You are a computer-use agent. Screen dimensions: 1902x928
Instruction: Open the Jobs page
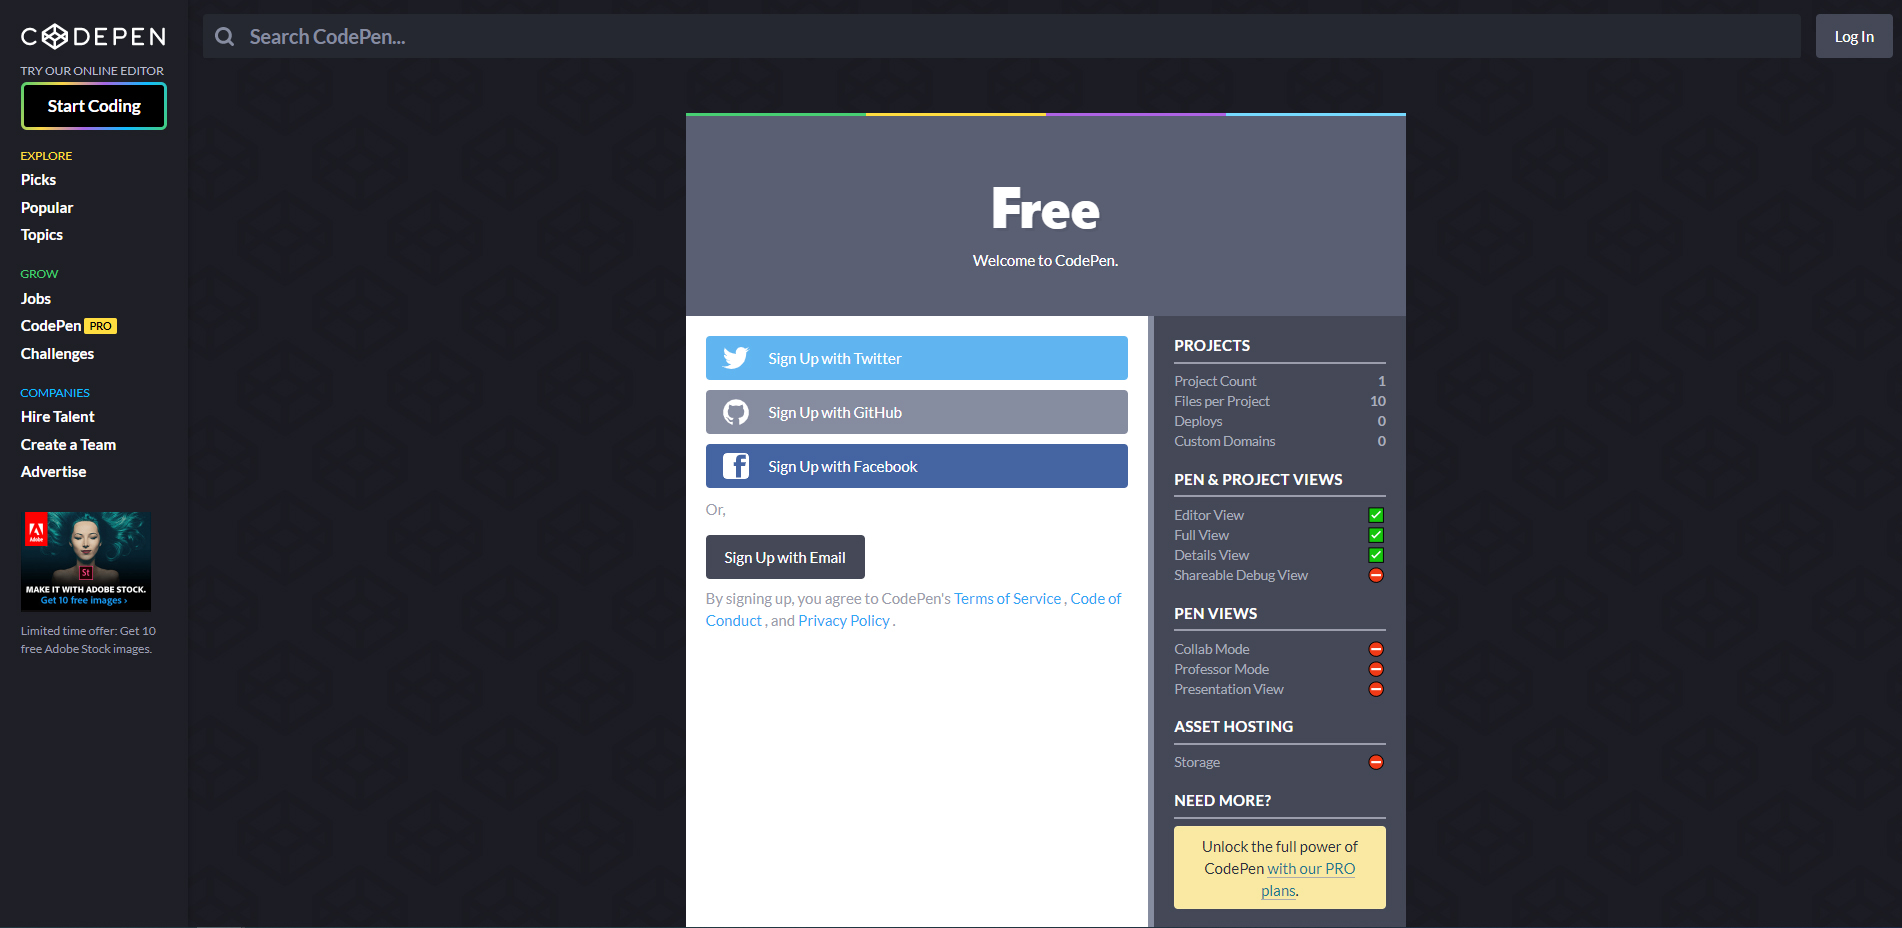click(x=36, y=299)
